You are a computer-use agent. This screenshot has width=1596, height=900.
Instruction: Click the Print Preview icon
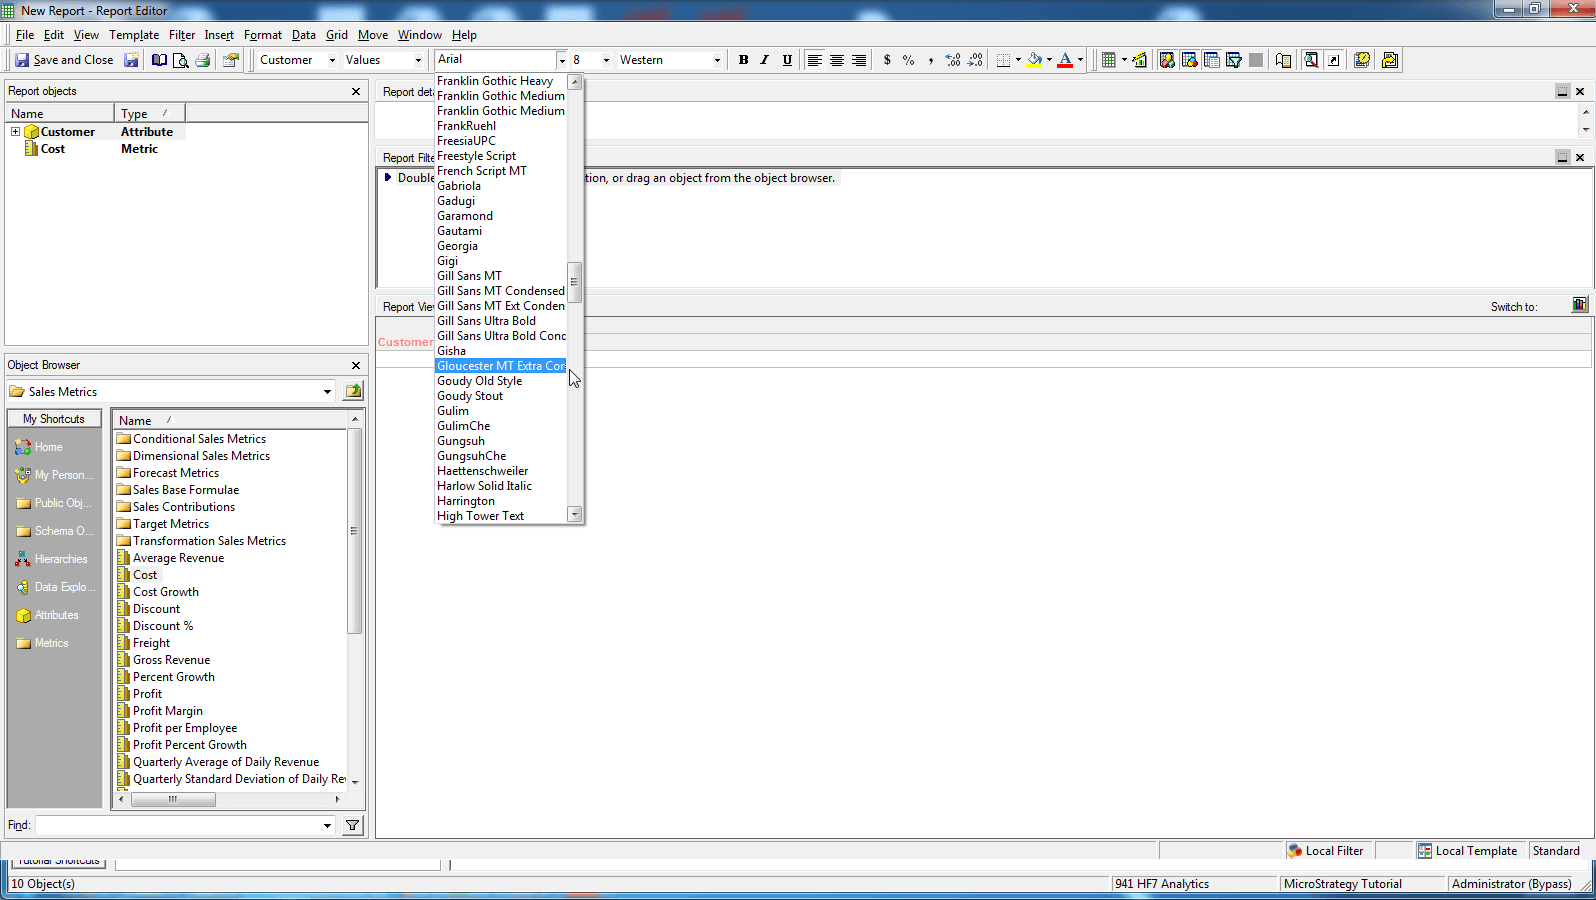181,60
